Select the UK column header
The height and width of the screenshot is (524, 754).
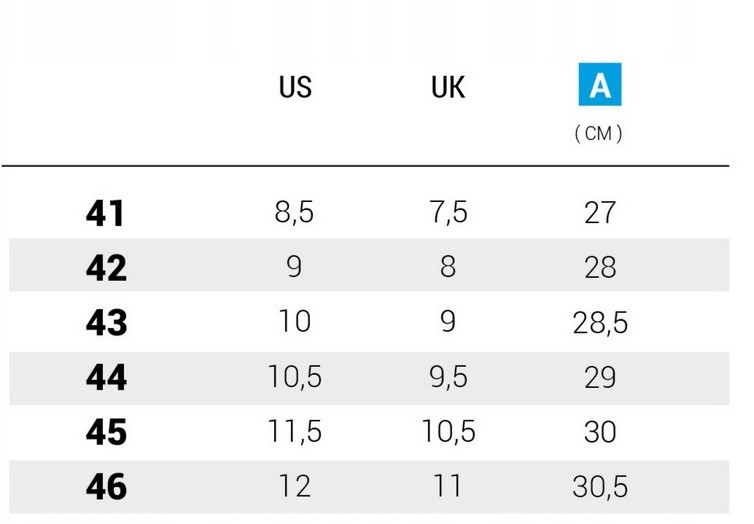pos(447,88)
